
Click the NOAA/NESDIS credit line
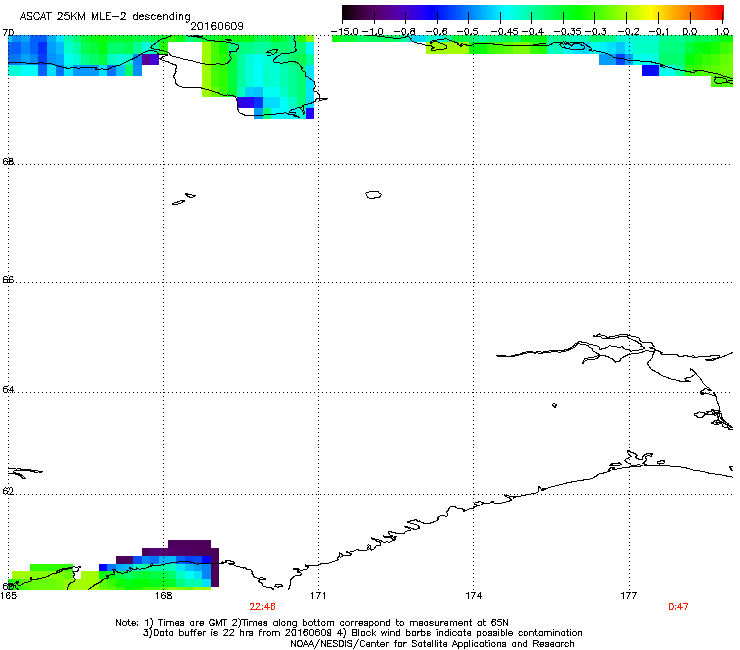(x=432, y=644)
